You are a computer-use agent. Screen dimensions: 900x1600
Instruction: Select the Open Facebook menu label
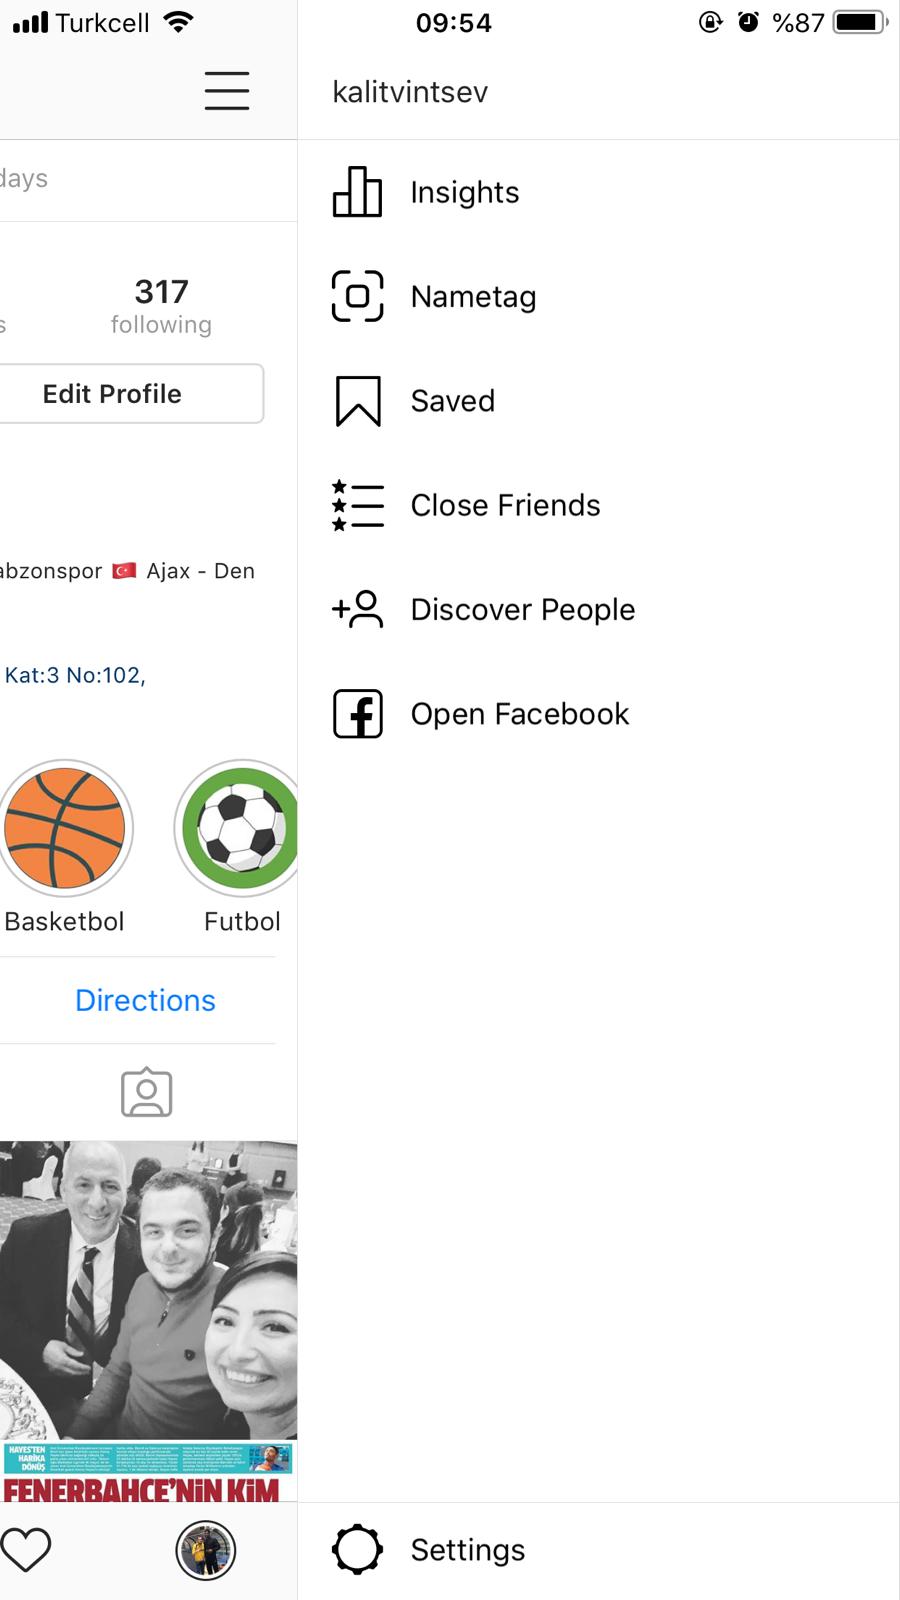(520, 714)
